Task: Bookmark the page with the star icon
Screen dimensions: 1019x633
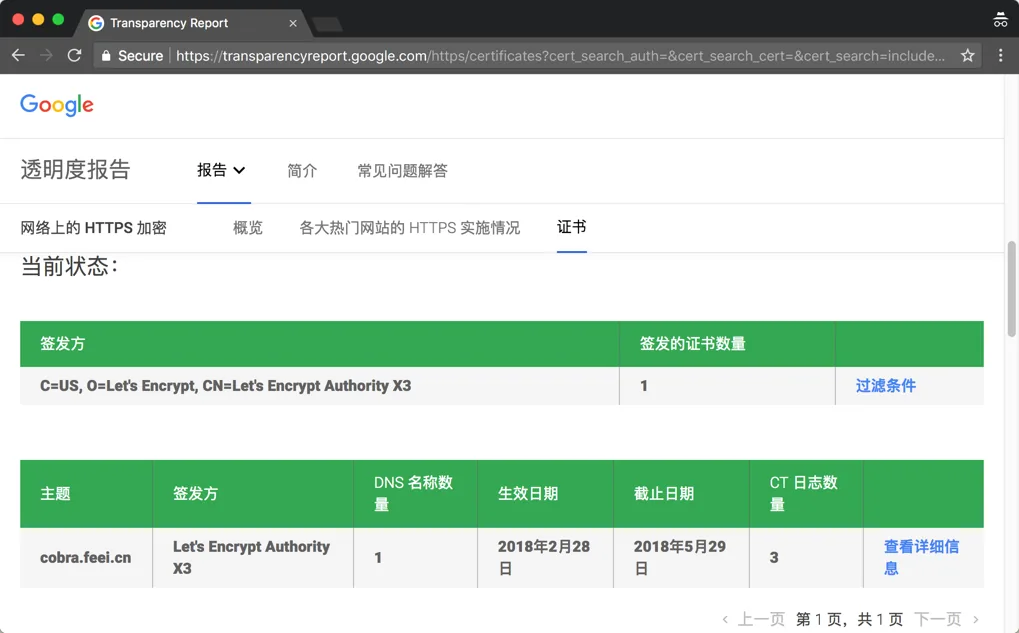Action: [968, 56]
